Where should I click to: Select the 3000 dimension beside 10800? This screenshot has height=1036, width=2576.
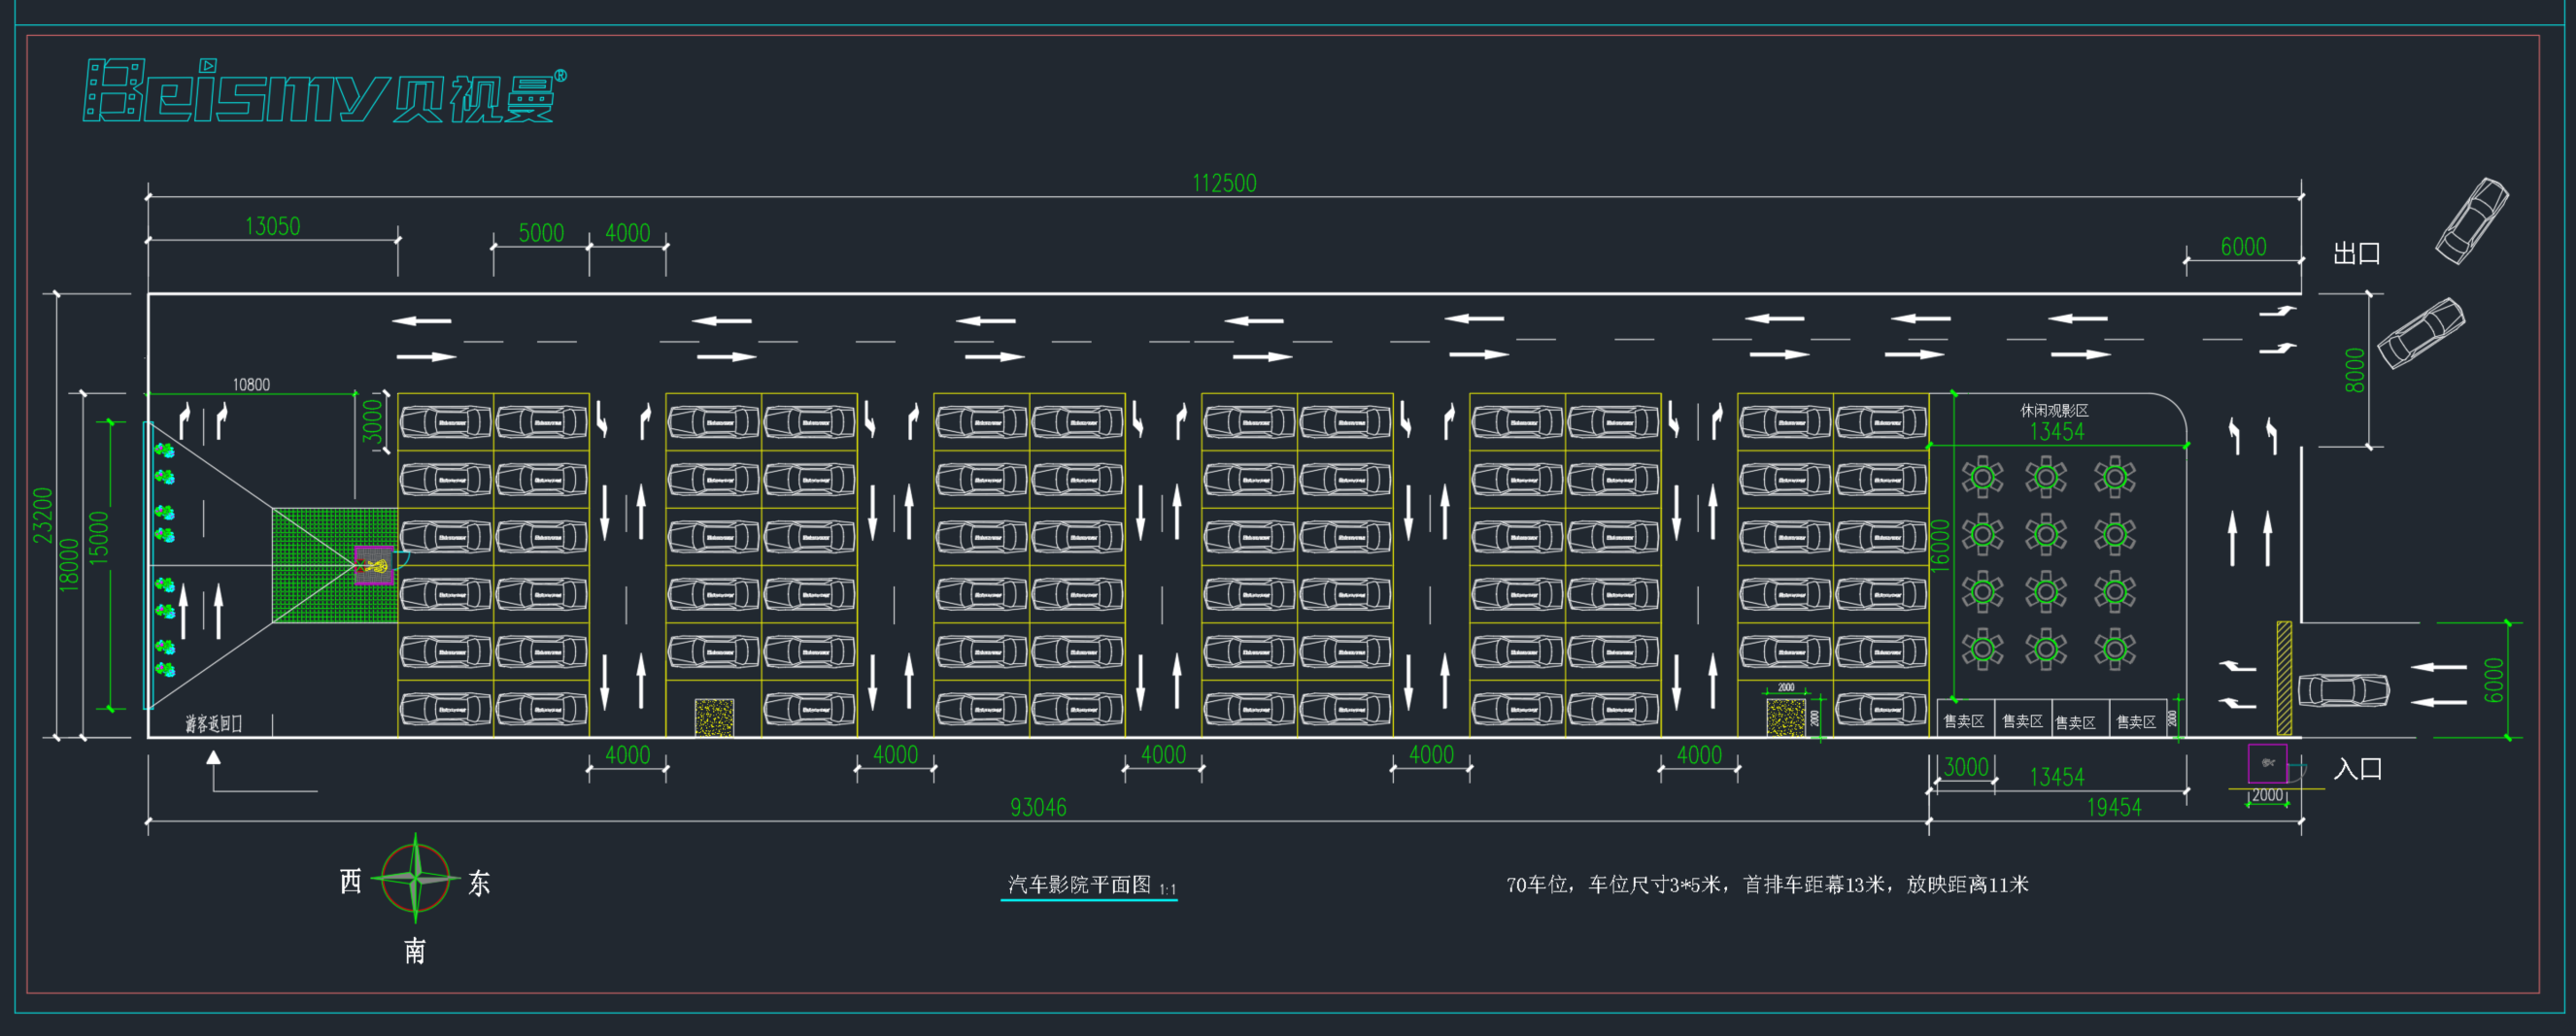click(x=372, y=421)
